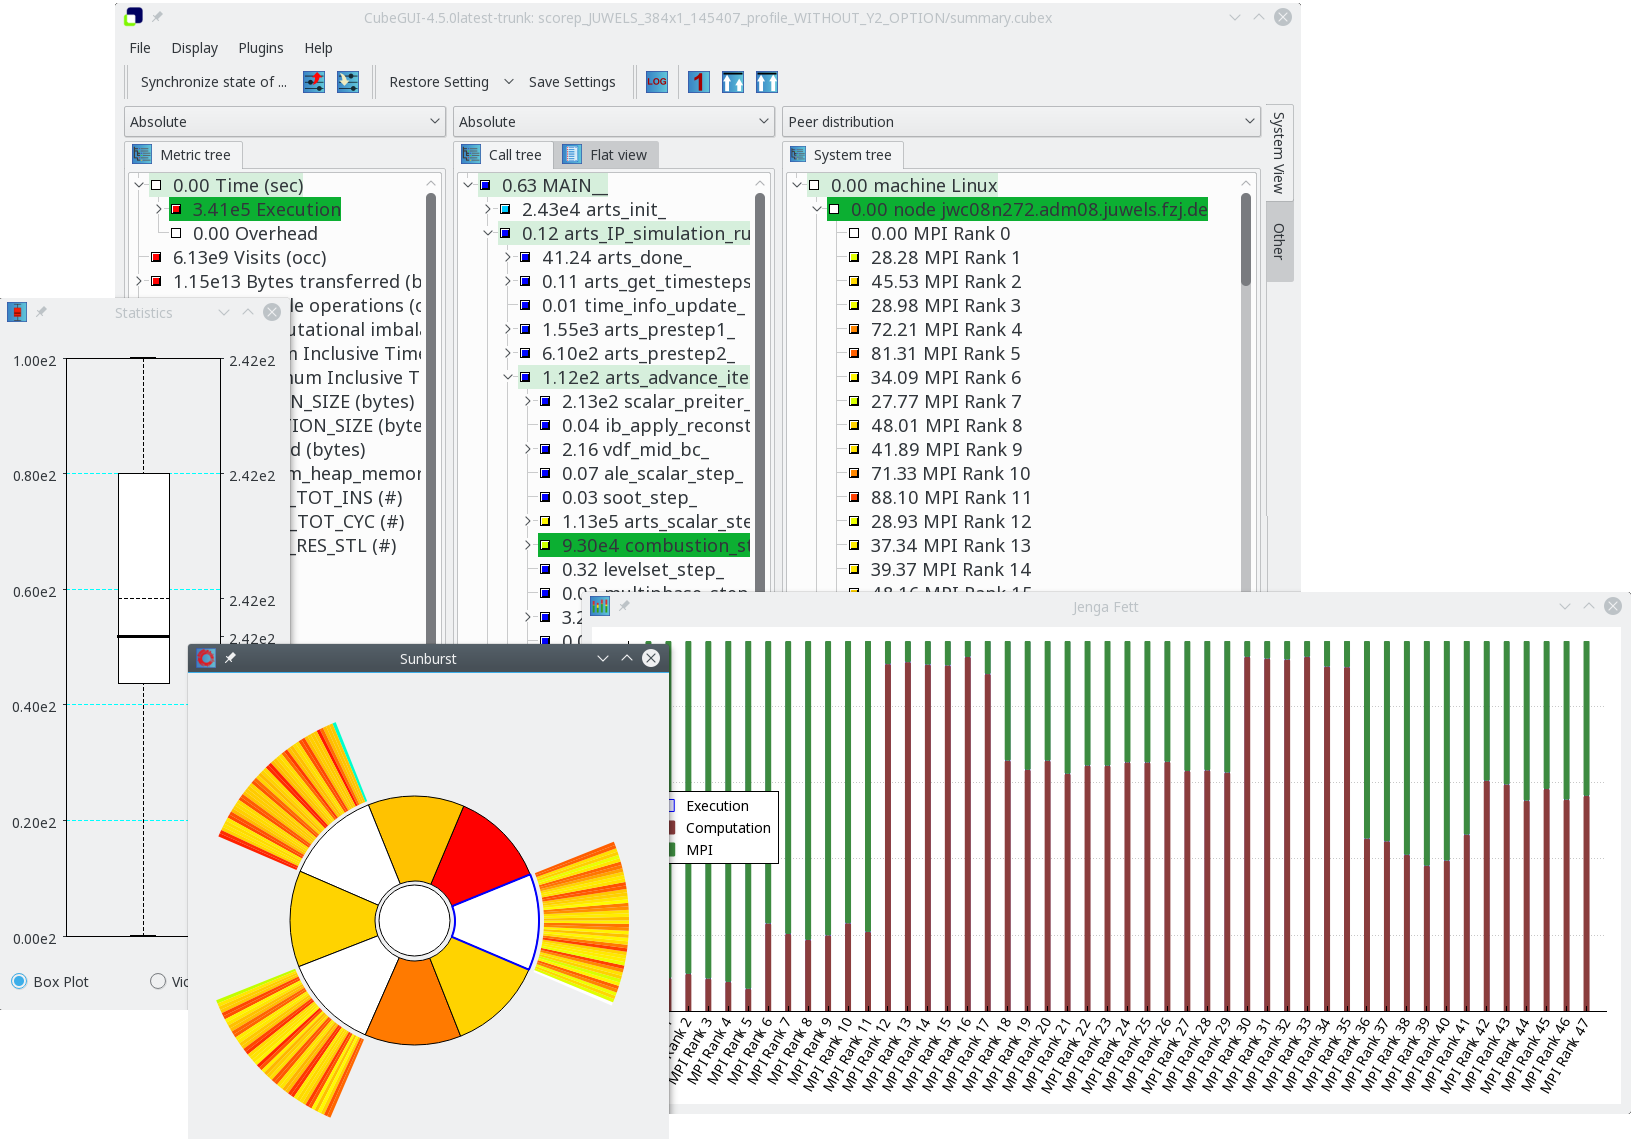Click the red square icon for MPI Rank 11
The height and width of the screenshot is (1139, 1631).
pos(854,497)
